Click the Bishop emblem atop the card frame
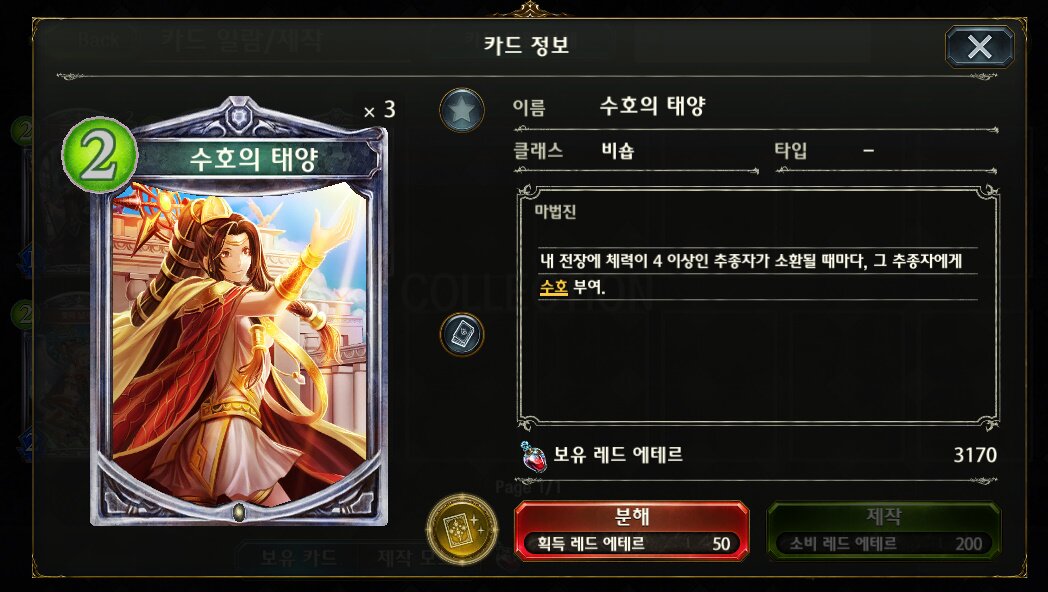 (x=239, y=116)
